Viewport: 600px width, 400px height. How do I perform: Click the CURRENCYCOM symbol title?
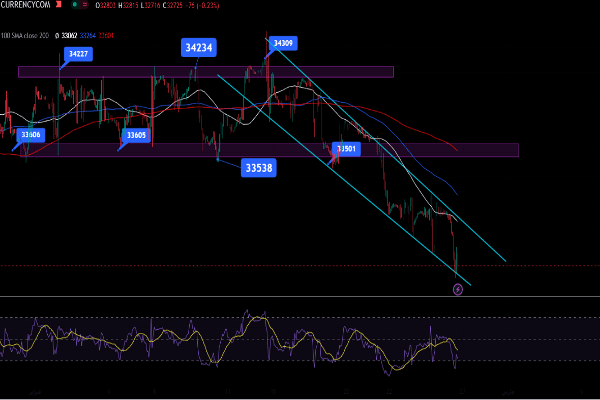[26, 6]
